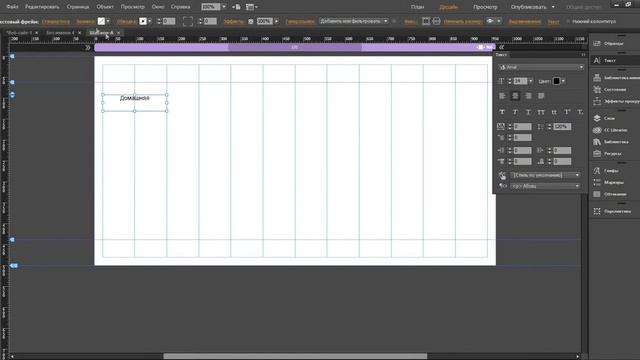Align text center in Текст panel
The width and height of the screenshot is (640, 360).
[515, 96]
